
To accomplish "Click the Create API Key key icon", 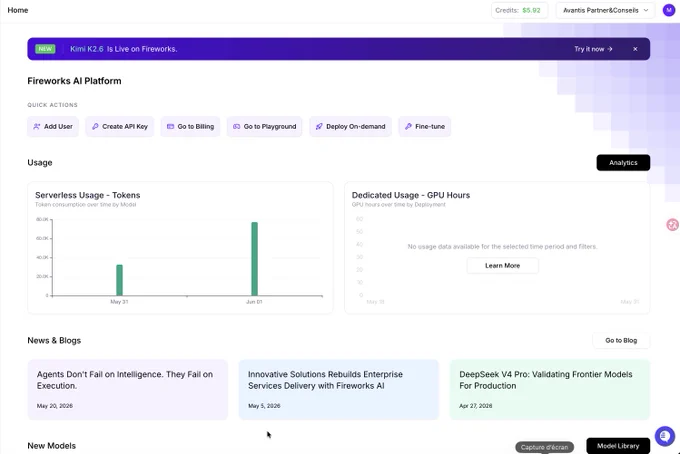I will (x=95, y=127).
